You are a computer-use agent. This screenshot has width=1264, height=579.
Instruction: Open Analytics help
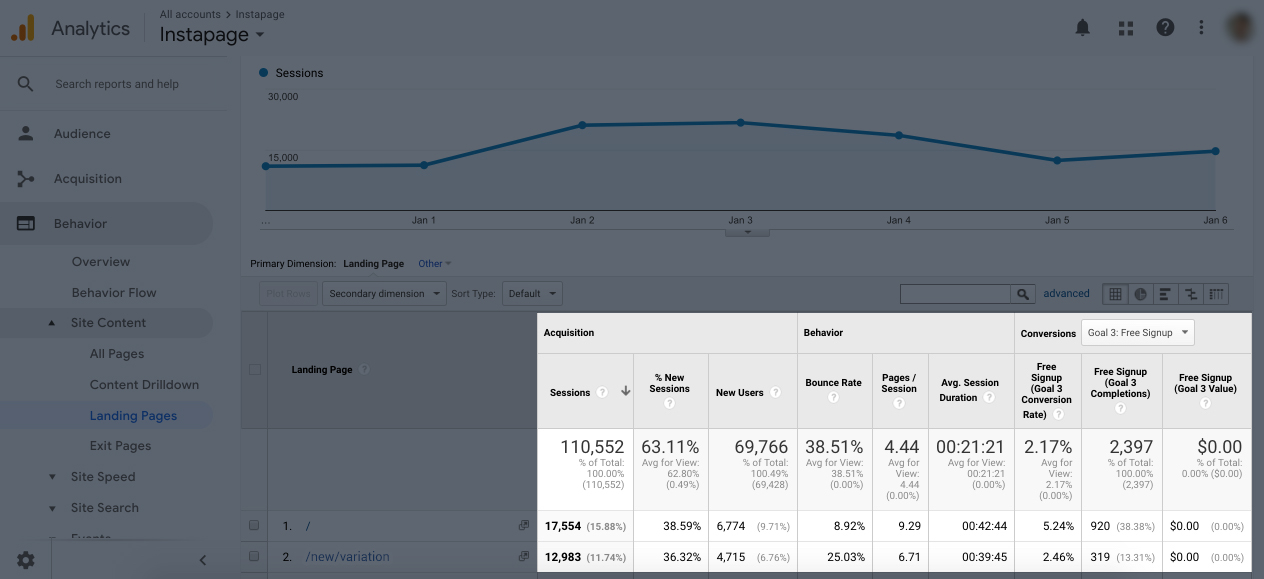click(1165, 27)
